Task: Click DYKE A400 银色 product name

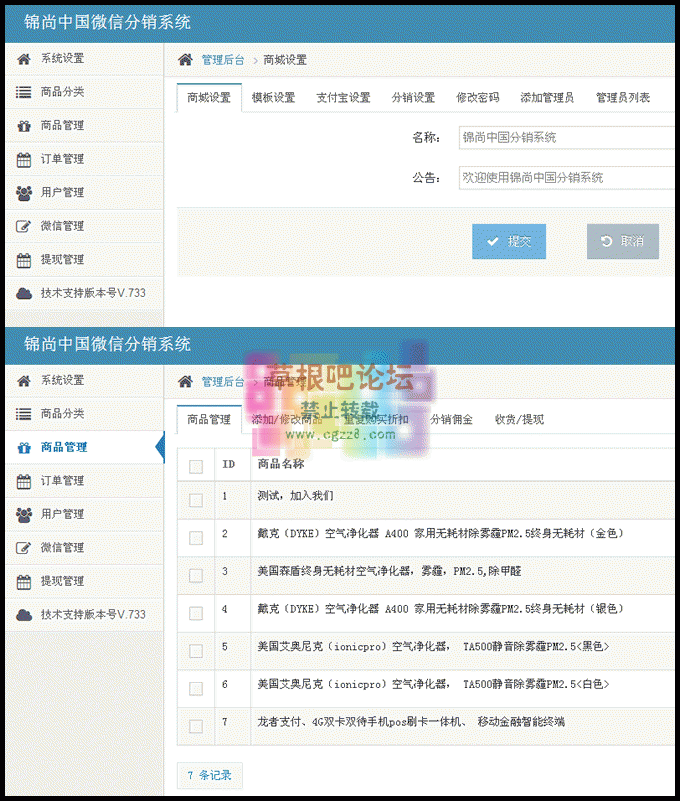Action: [440, 609]
